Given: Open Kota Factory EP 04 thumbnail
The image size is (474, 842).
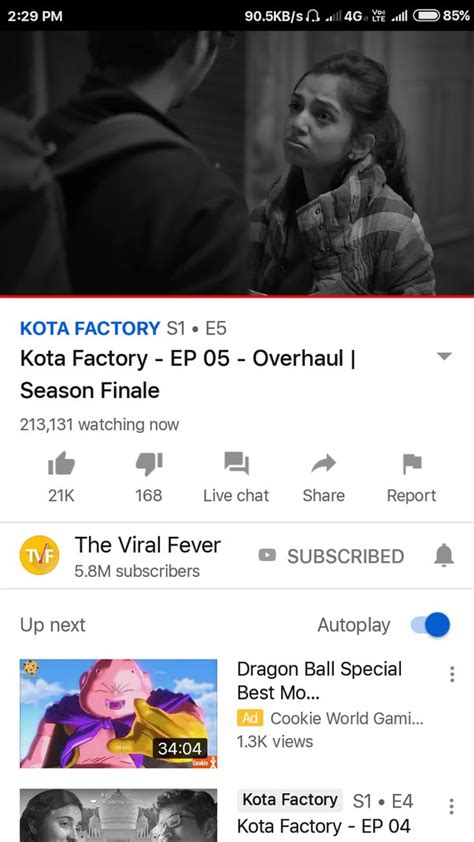Looking at the screenshot, I should click(x=119, y=815).
